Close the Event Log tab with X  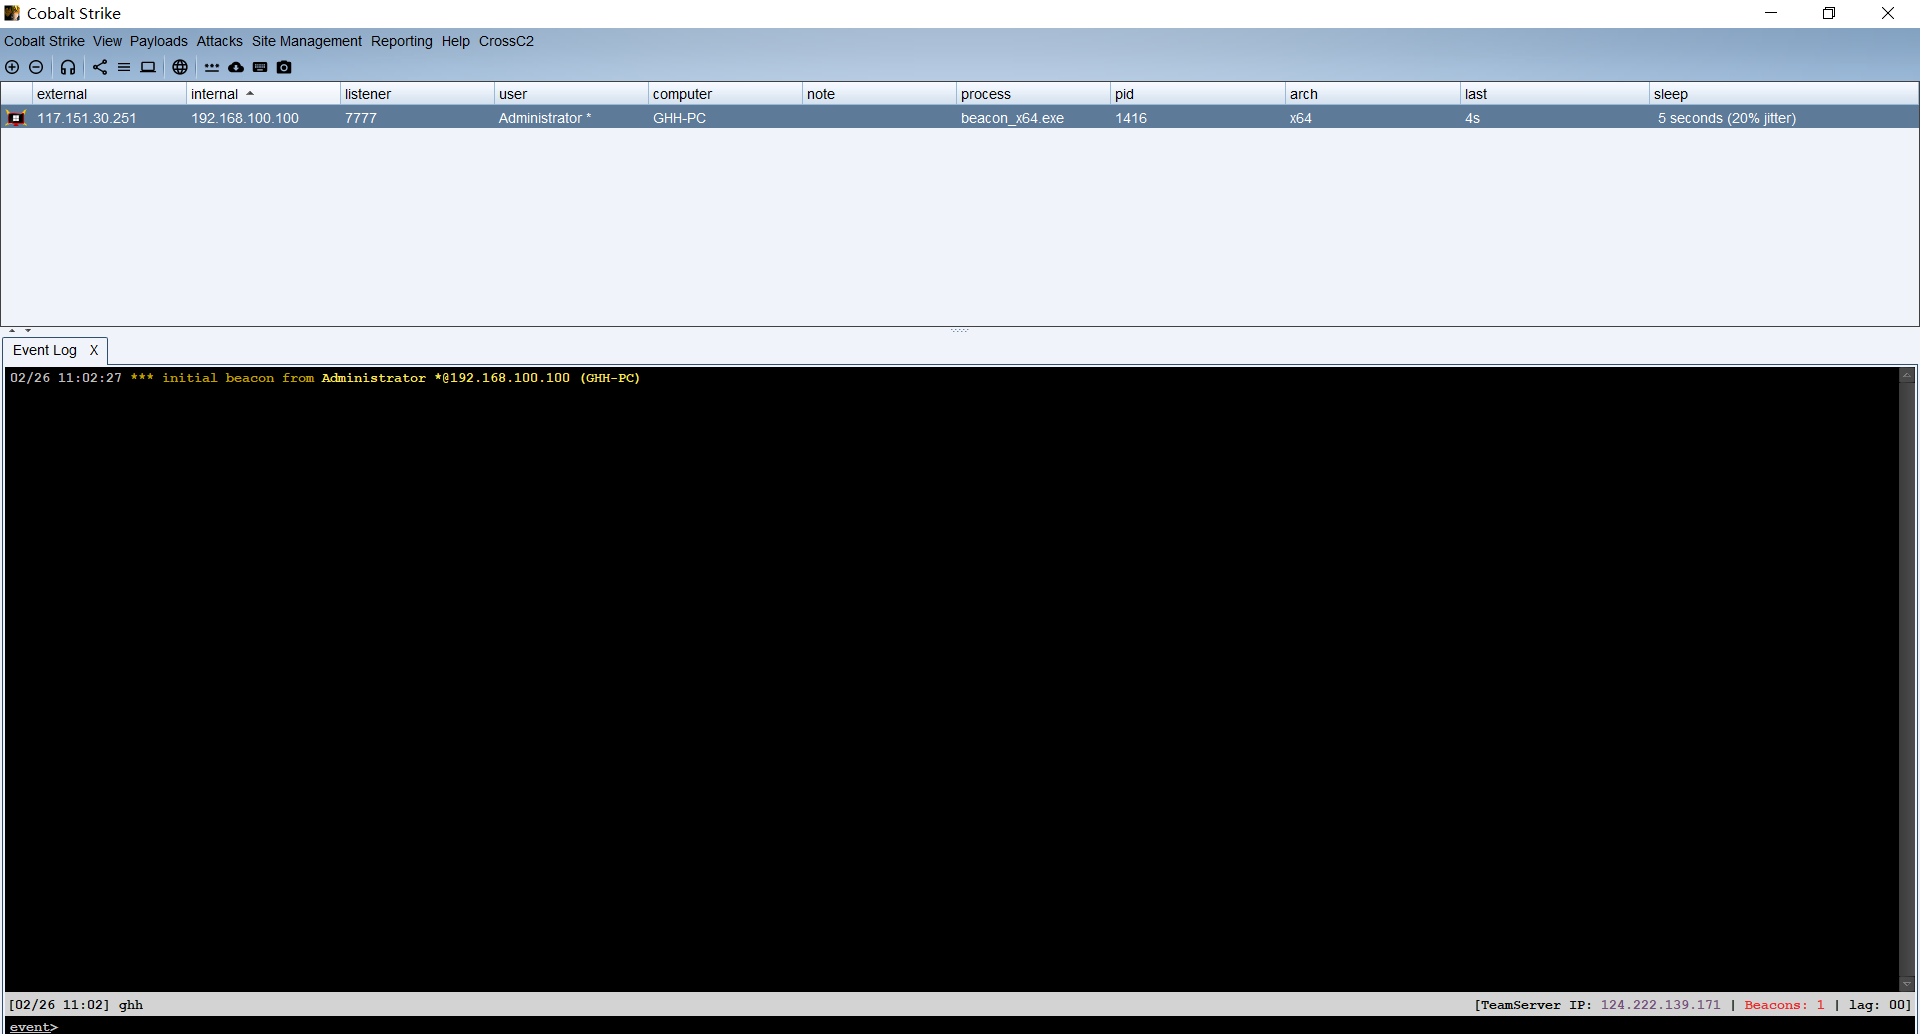tap(94, 350)
